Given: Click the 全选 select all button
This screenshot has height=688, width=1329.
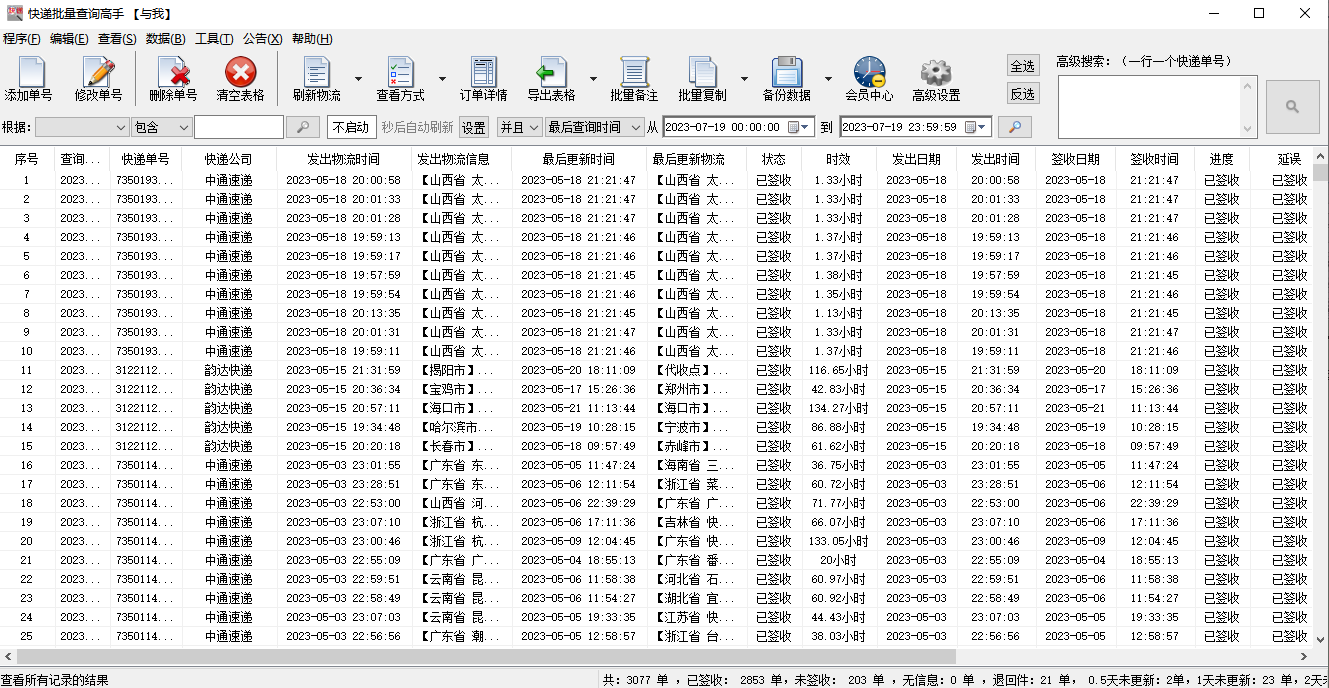Looking at the screenshot, I should click(1022, 66).
